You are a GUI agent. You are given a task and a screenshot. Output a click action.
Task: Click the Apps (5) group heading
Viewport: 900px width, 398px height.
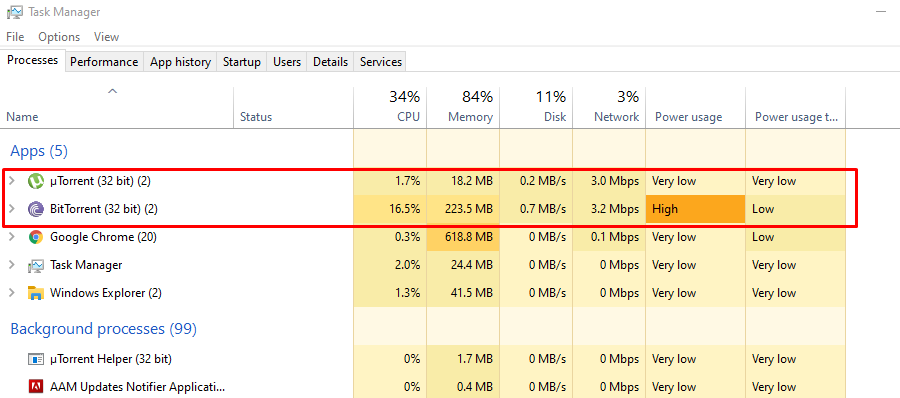(x=39, y=152)
